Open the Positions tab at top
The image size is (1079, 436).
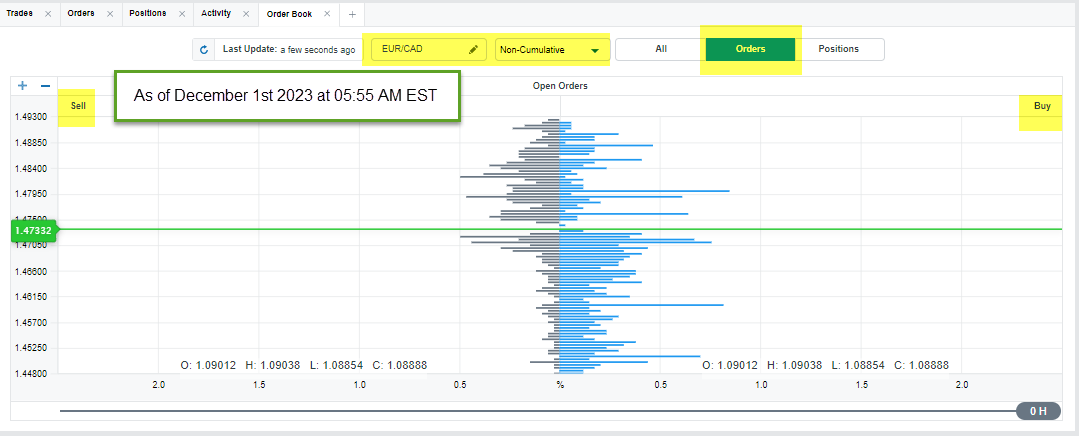click(x=146, y=14)
